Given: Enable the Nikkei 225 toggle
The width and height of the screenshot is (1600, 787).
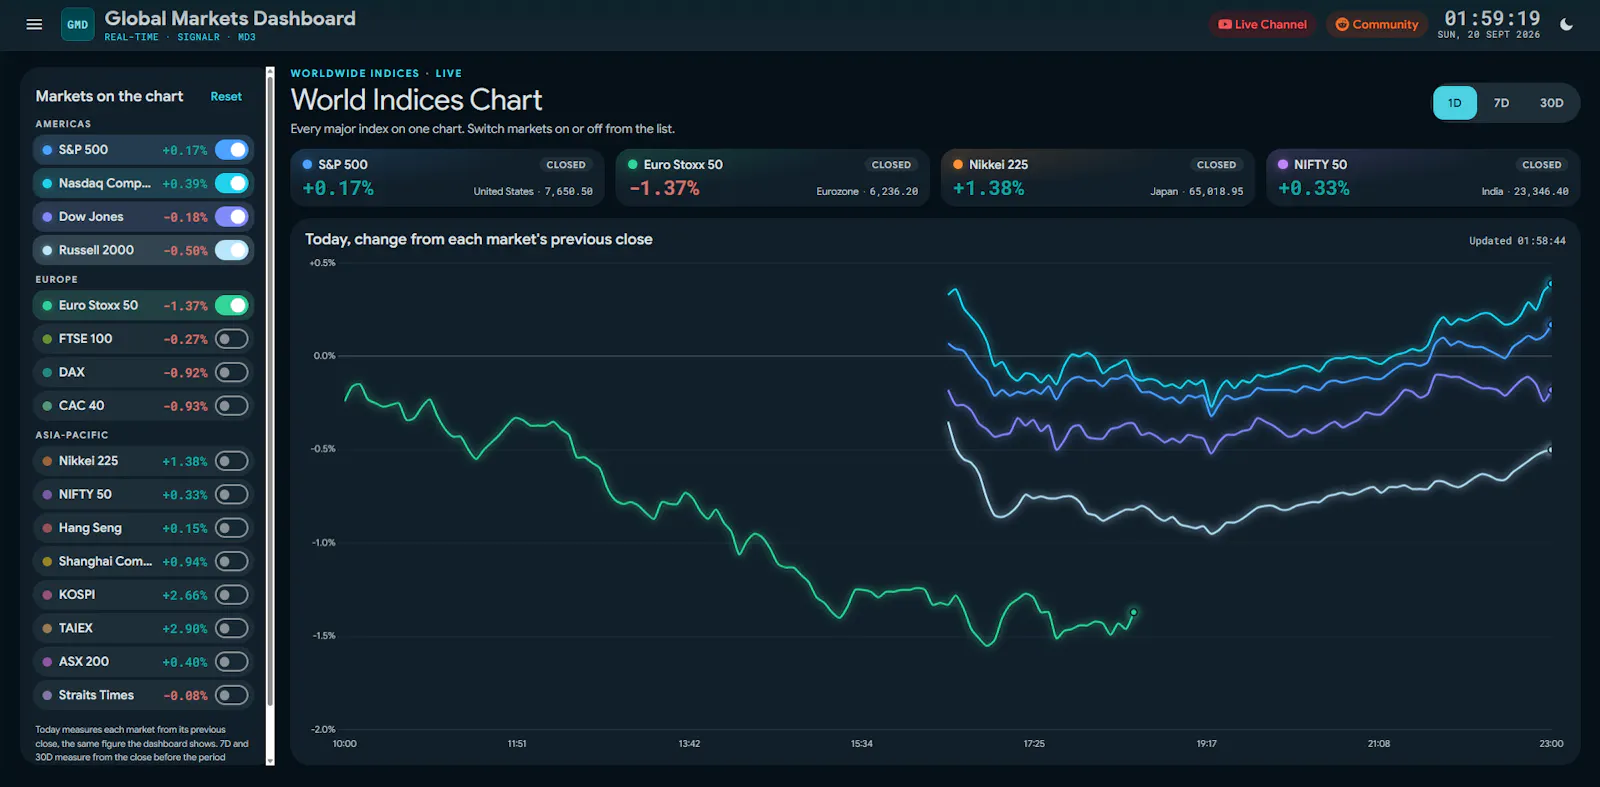Looking at the screenshot, I should coord(232,461).
